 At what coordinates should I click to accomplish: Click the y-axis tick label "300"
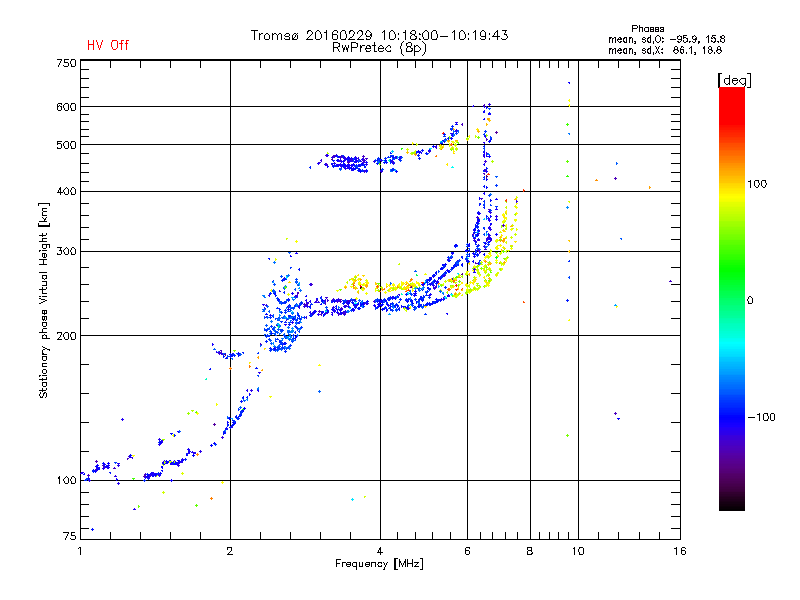coord(66,252)
